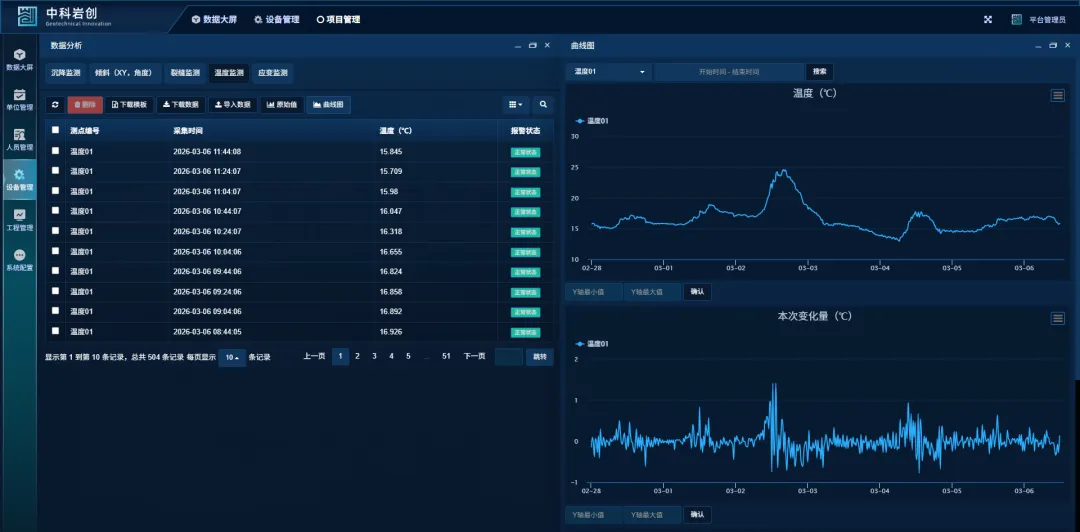Open the page size dropdown showing 10
This screenshot has width=1080, height=532.
point(232,357)
